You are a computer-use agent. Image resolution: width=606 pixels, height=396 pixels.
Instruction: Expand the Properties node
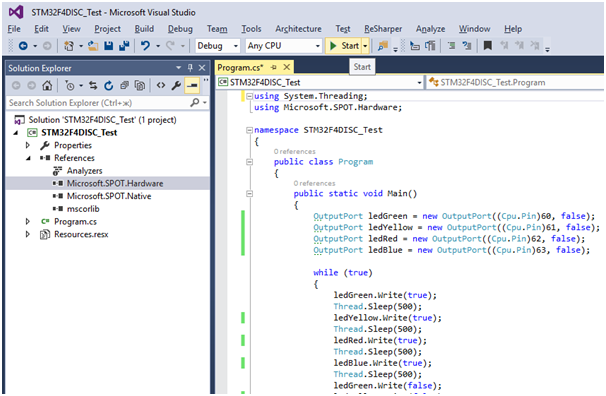click(27, 145)
